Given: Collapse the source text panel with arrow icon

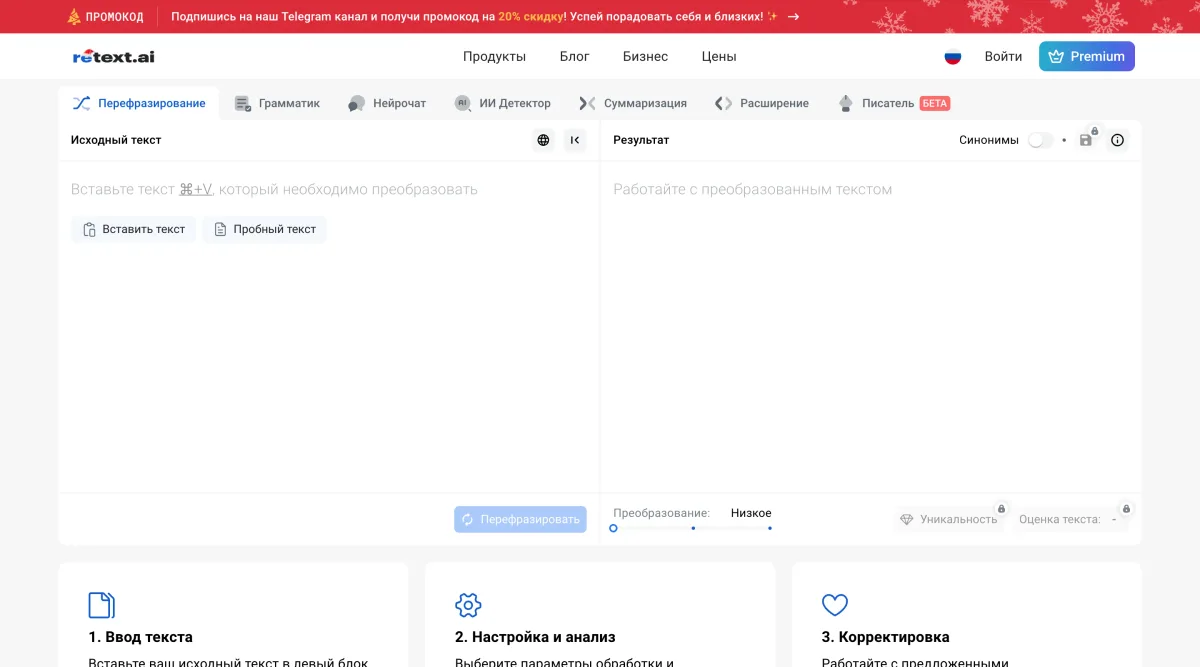Looking at the screenshot, I should click(575, 140).
